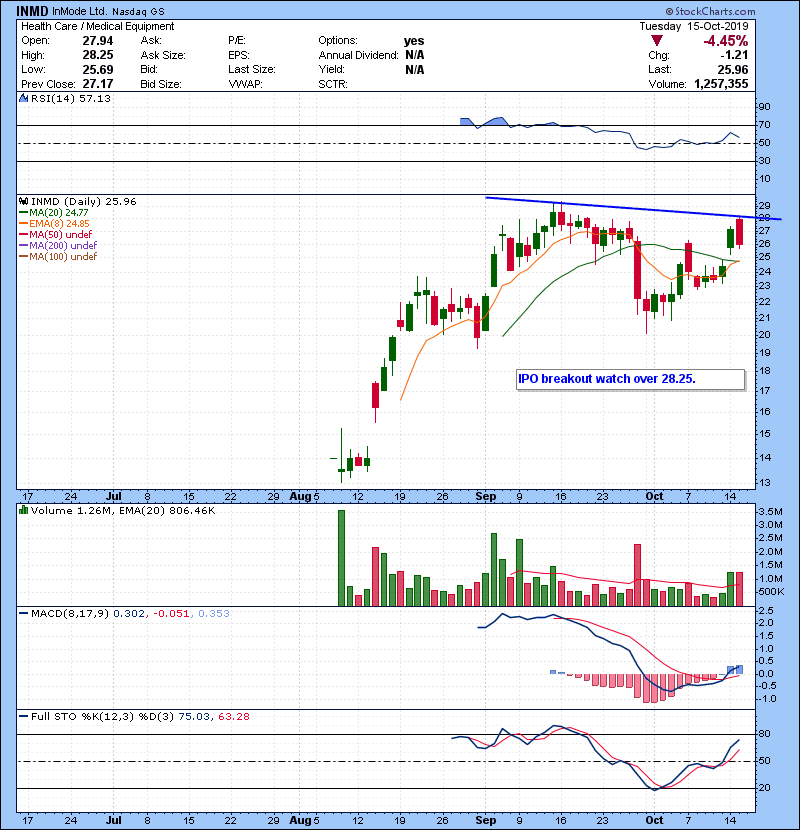Click the MA(50) undef legend entry
Screen dimensions: 800x830
click(56, 234)
